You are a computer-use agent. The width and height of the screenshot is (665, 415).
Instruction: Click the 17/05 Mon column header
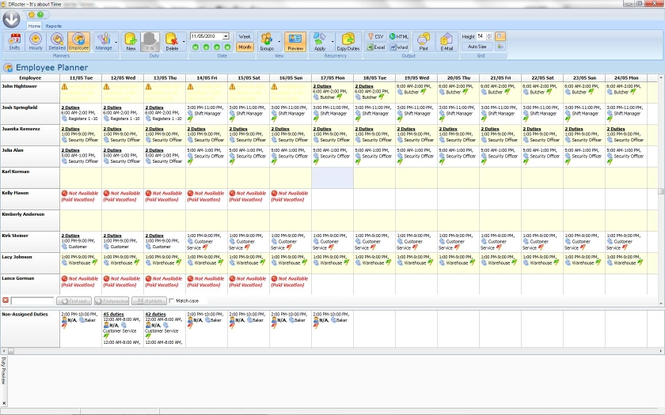tap(332, 78)
